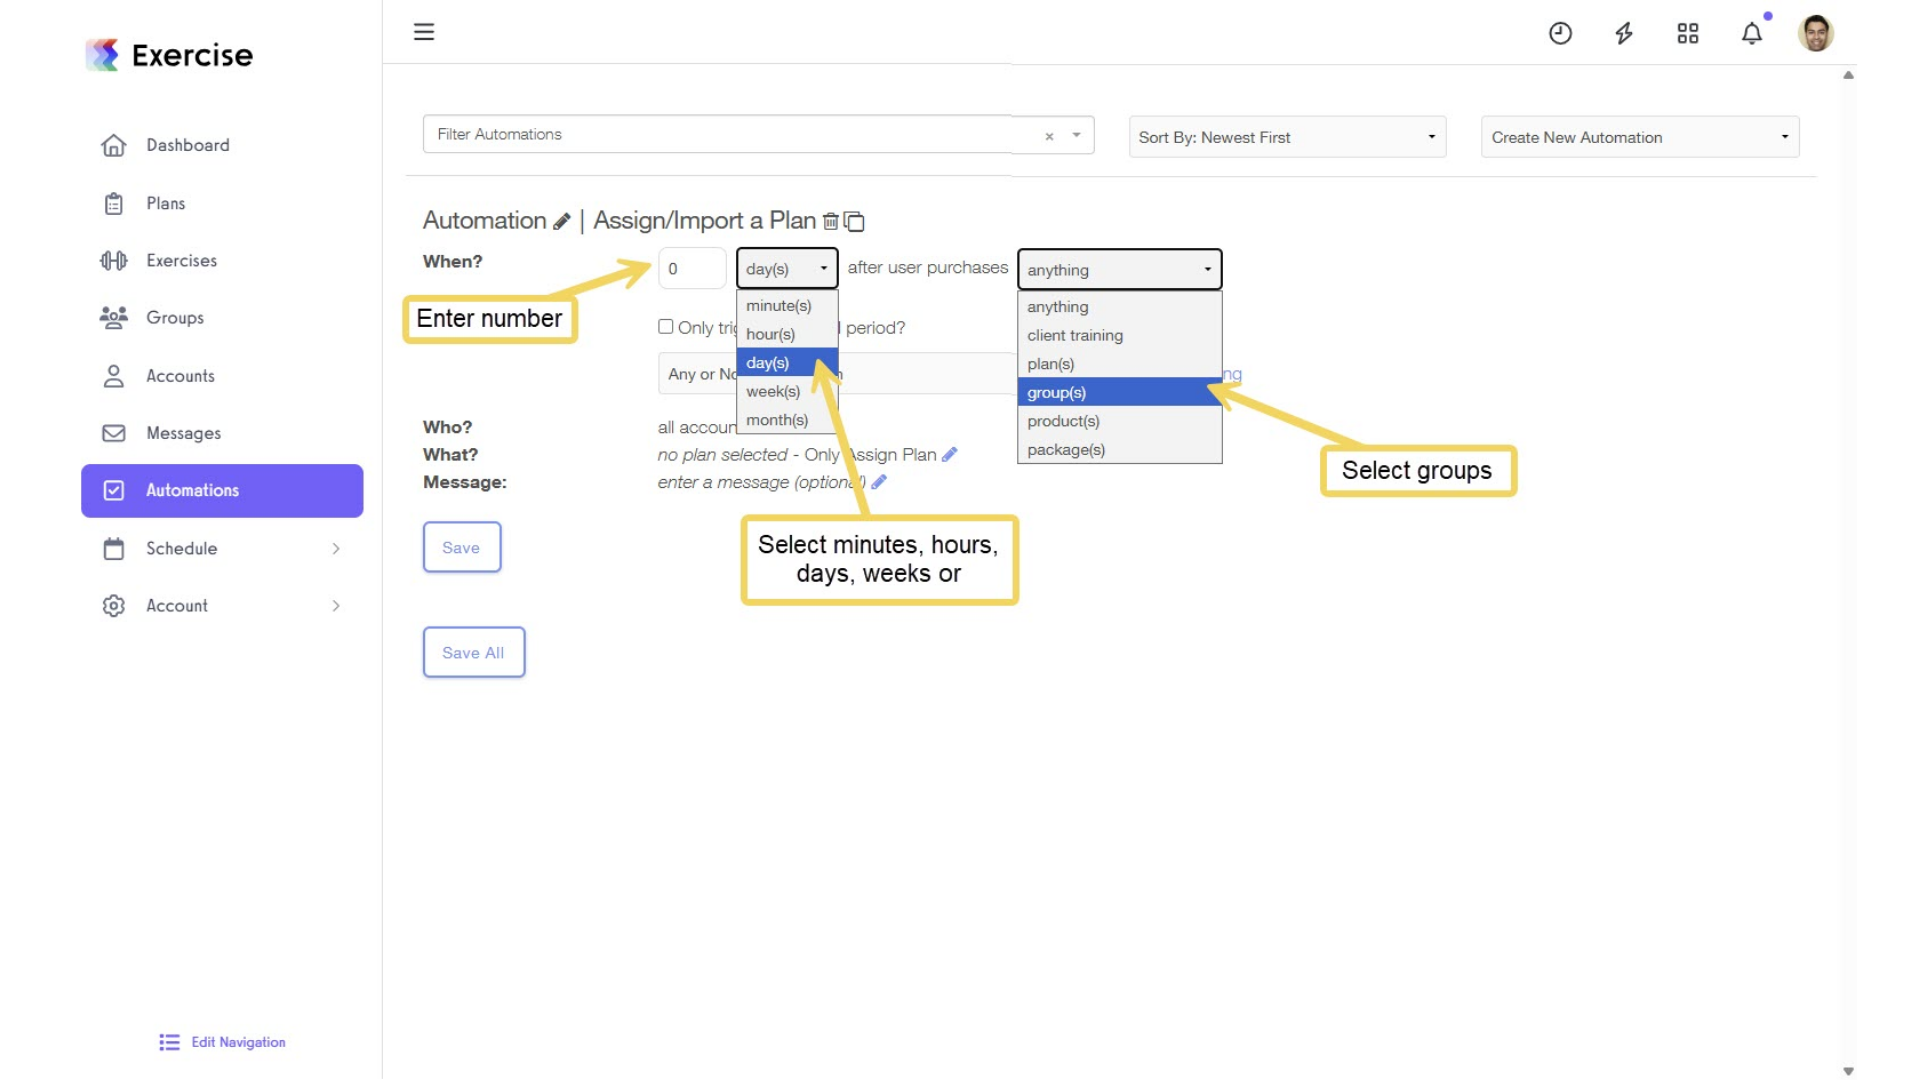The height and width of the screenshot is (1080, 1920).
Task: Edit the message pencil icon
Action: pyautogui.click(x=879, y=482)
